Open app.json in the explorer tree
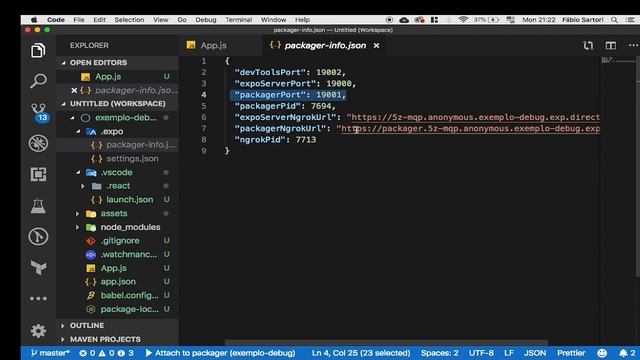This screenshot has width=640, height=360. pyautogui.click(x=117, y=282)
